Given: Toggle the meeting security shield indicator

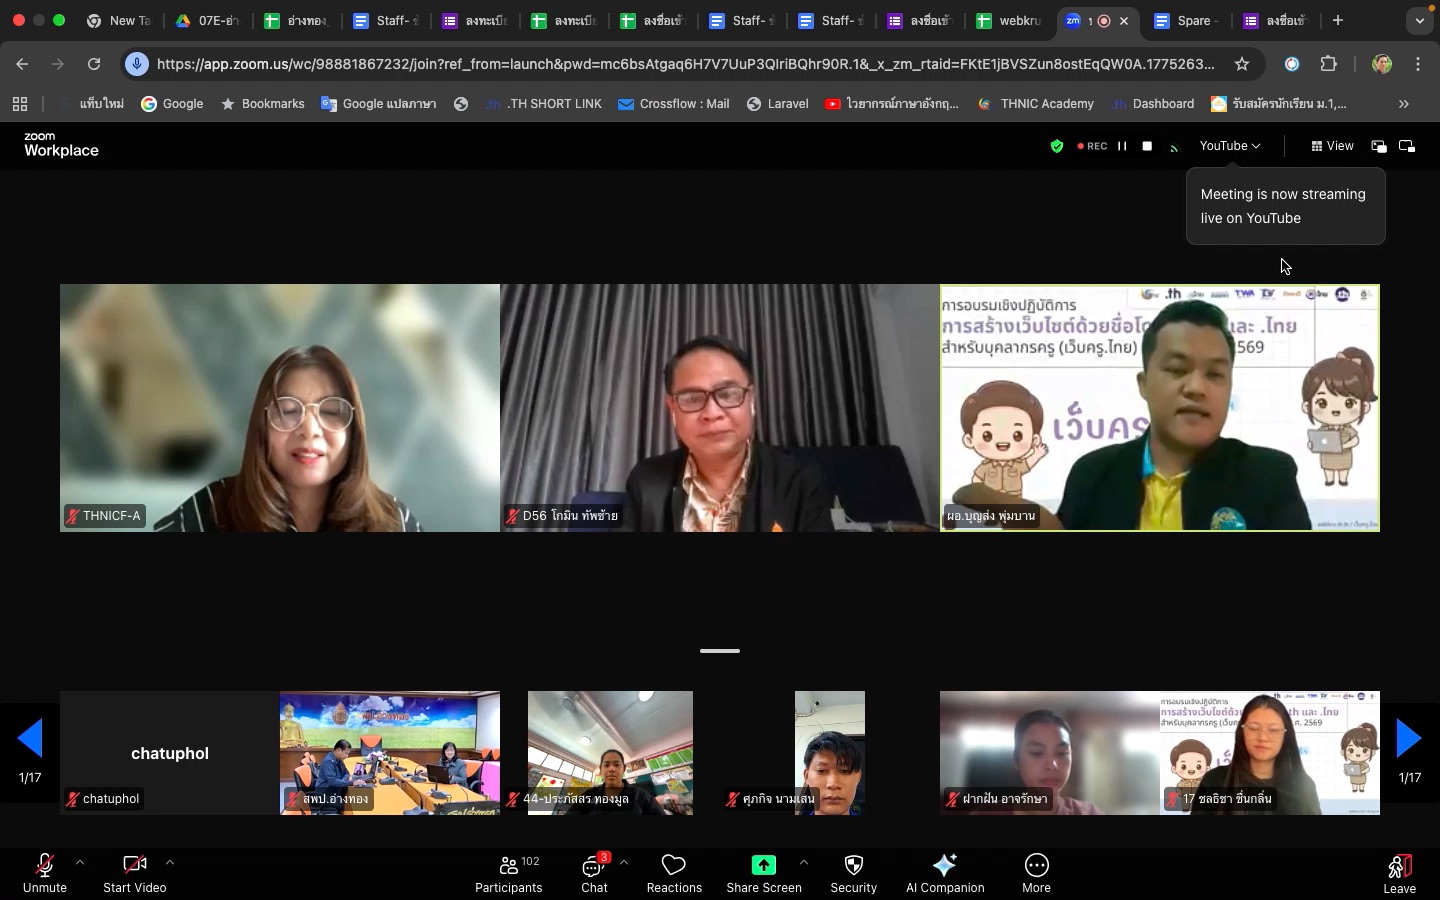Looking at the screenshot, I should tap(1057, 146).
